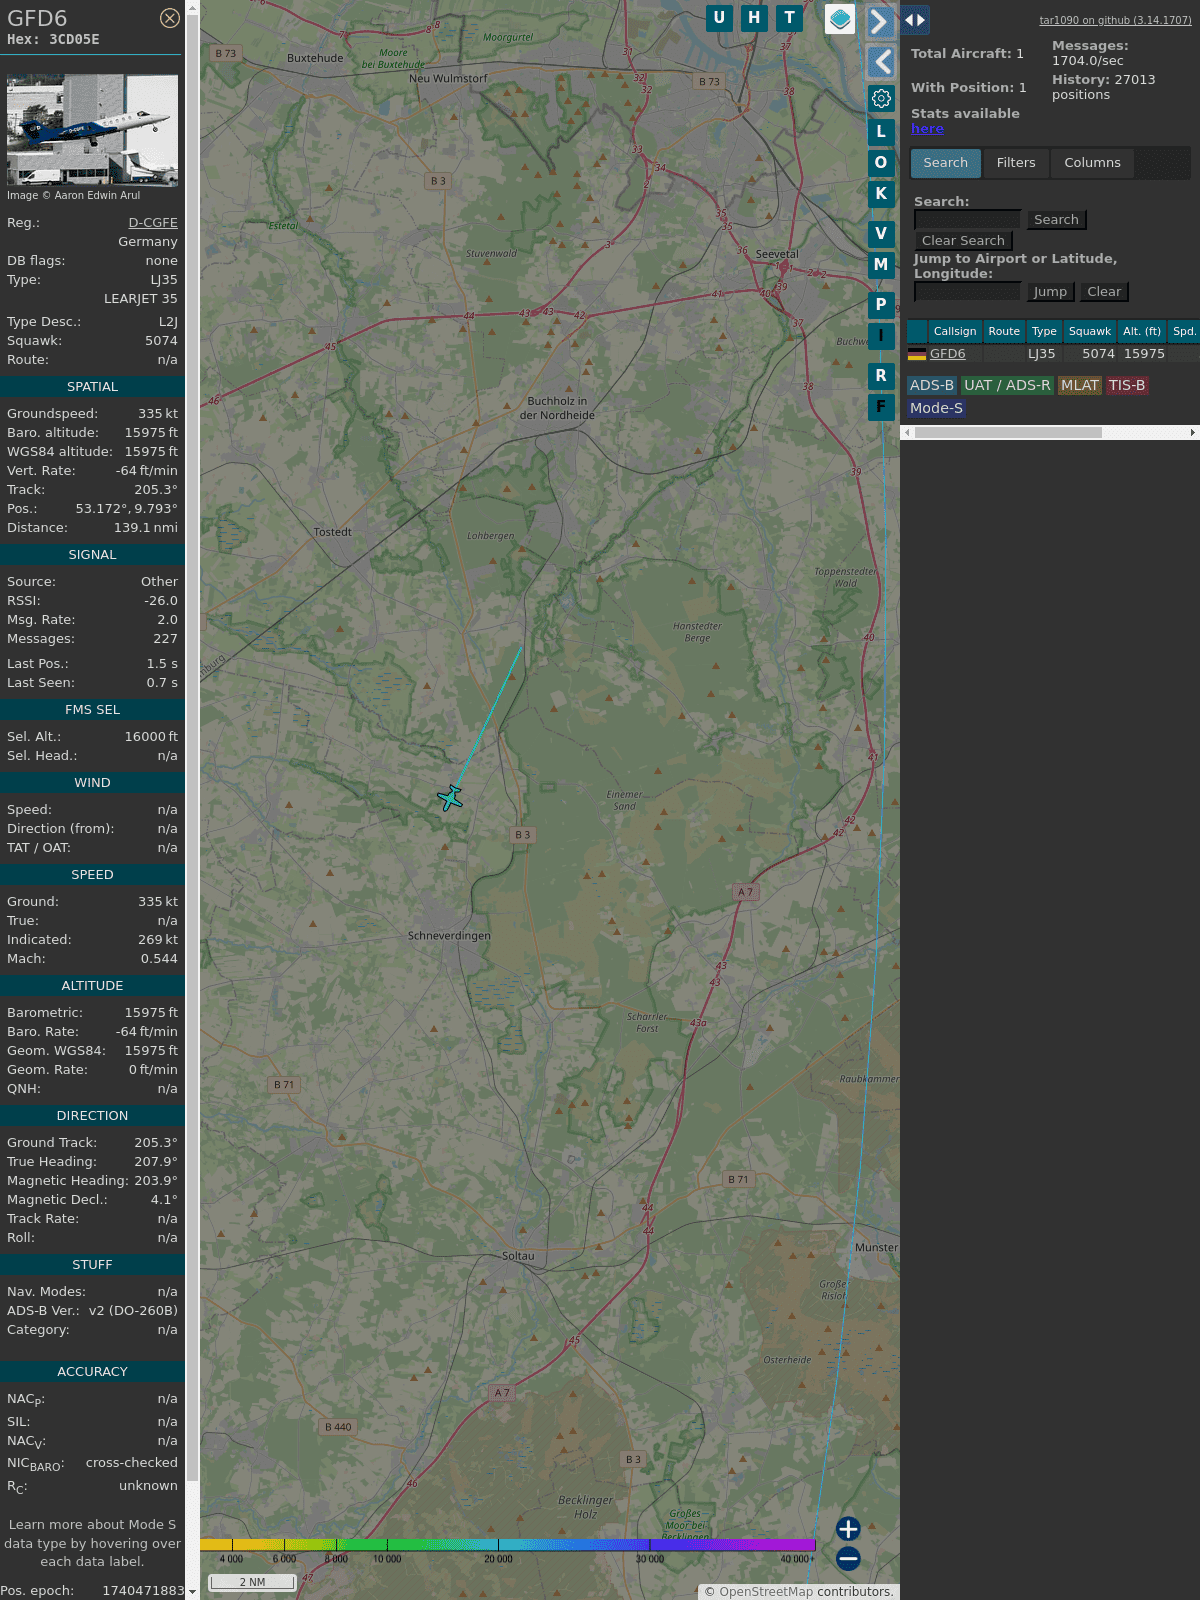Focus the Search input field
1200x1600 pixels.
(967, 220)
